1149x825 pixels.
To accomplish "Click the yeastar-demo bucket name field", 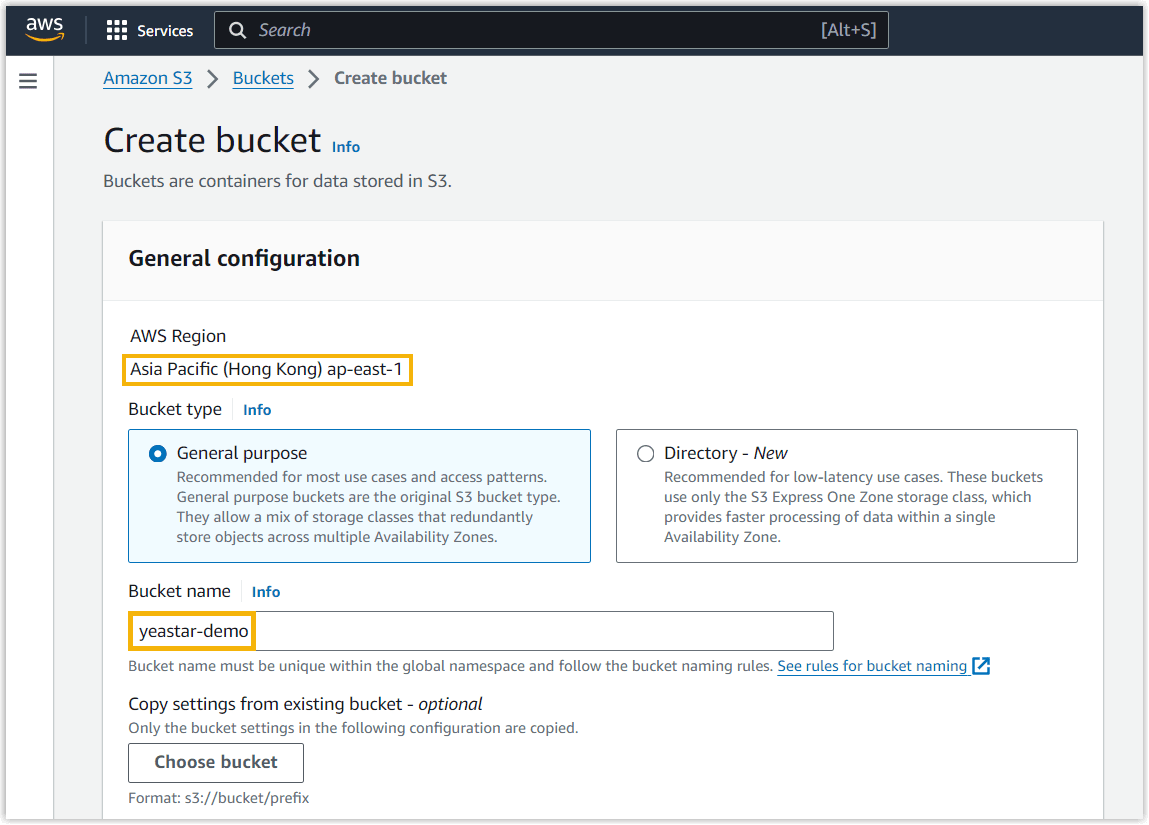I will point(480,631).
